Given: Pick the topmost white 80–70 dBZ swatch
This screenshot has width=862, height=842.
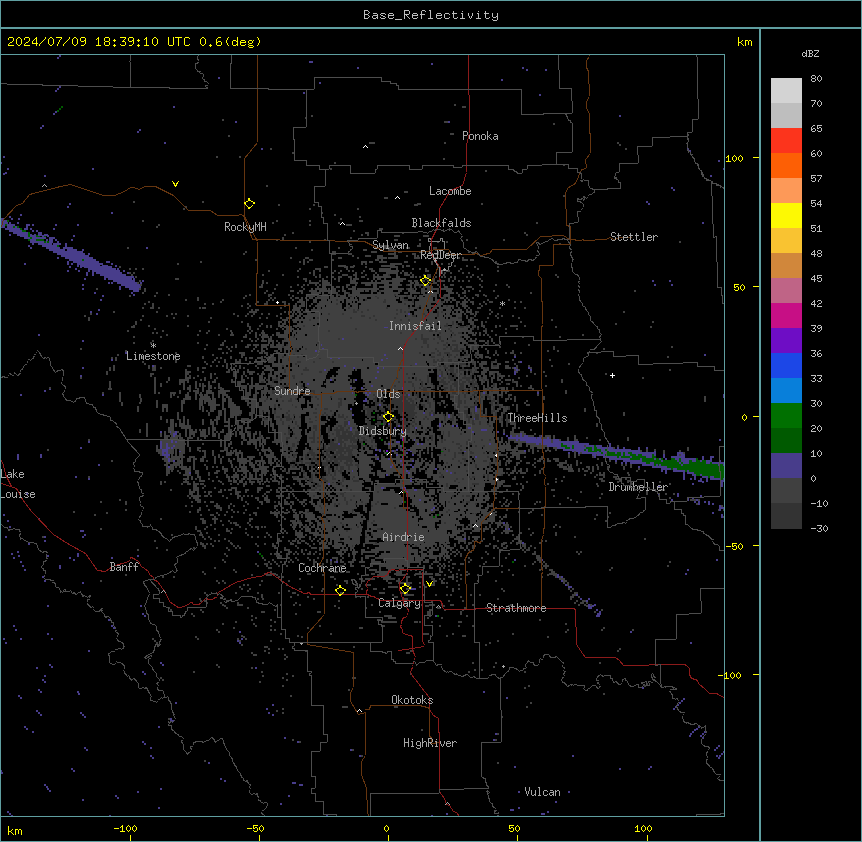Looking at the screenshot, I should tap(786, 91).
